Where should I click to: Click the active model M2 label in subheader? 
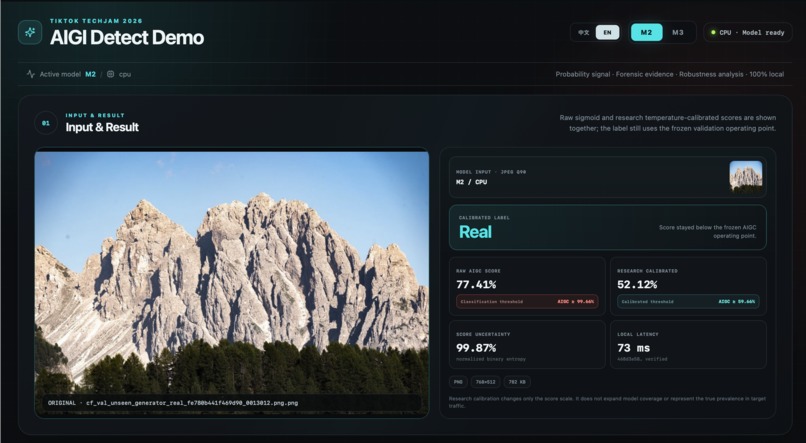(x=90, y=74)
